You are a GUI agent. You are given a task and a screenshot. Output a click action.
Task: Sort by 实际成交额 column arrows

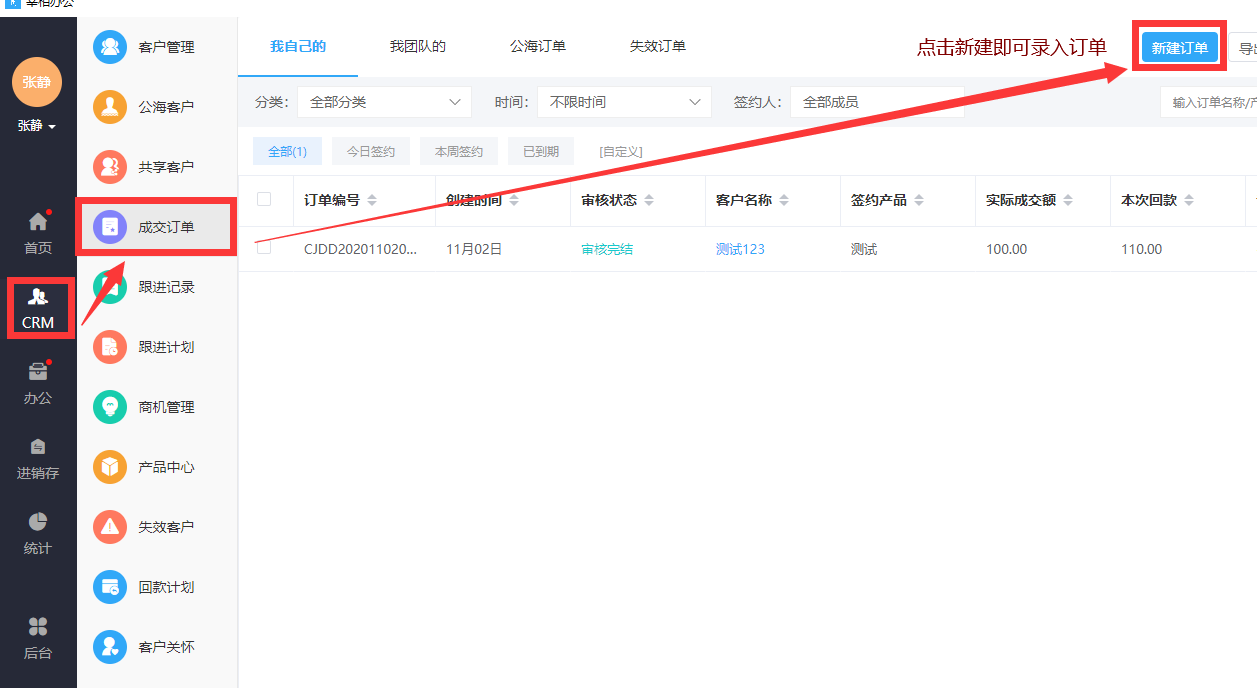click(1068, 201)
